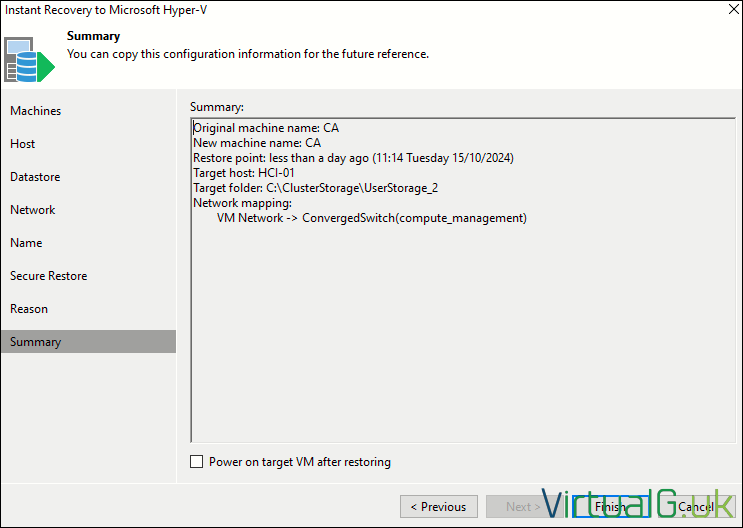Click the highlighted Summary step
This screenshot has height=528, width=743.
pyautogui.click(x=89, y=342)
